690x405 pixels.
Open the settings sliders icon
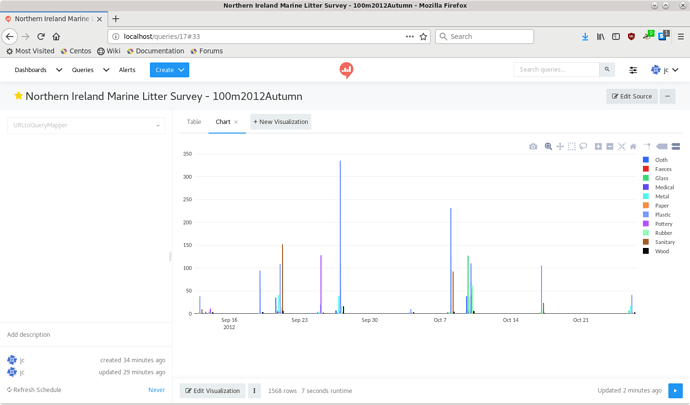(633, 70)
